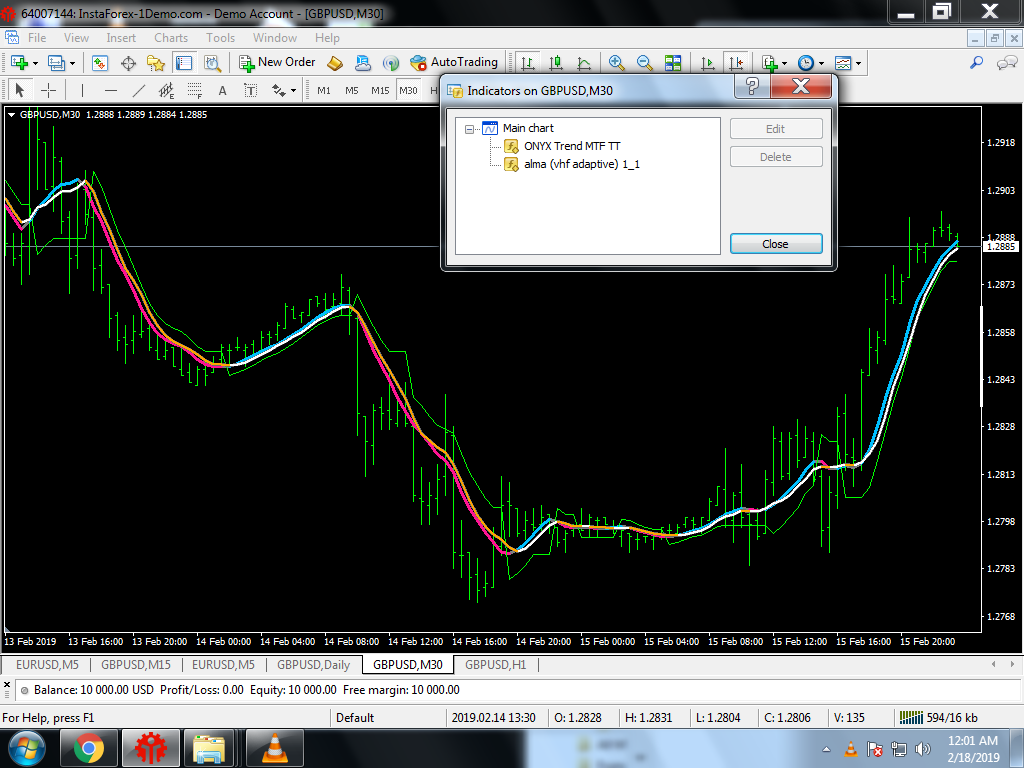Zoom in on the chart
This screenshot has width=1024, height=768.
616,63
